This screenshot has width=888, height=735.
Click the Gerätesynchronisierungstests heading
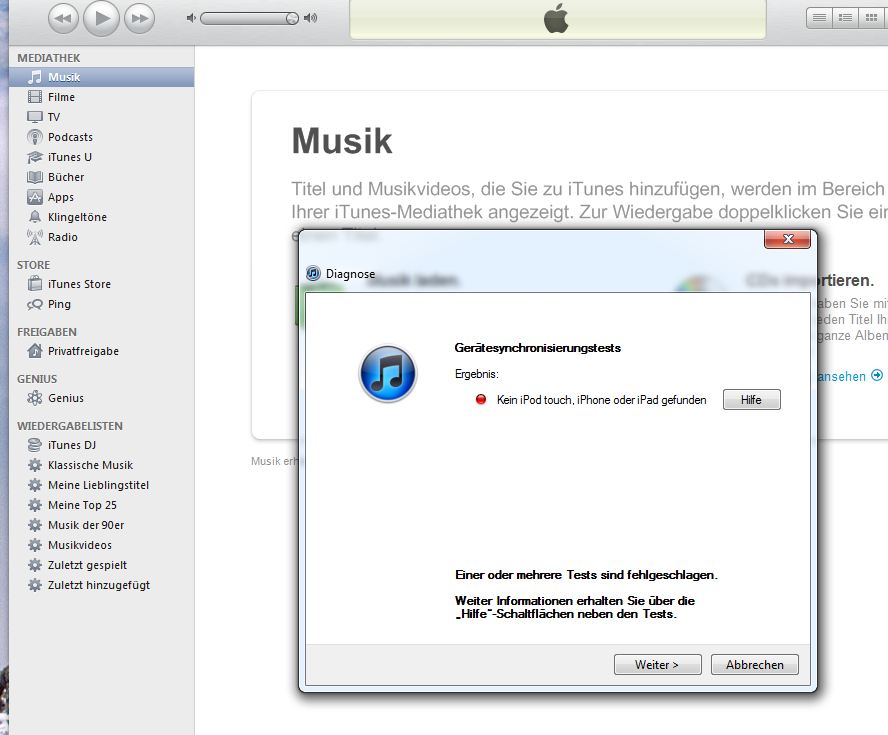click(x=537, y=348)
